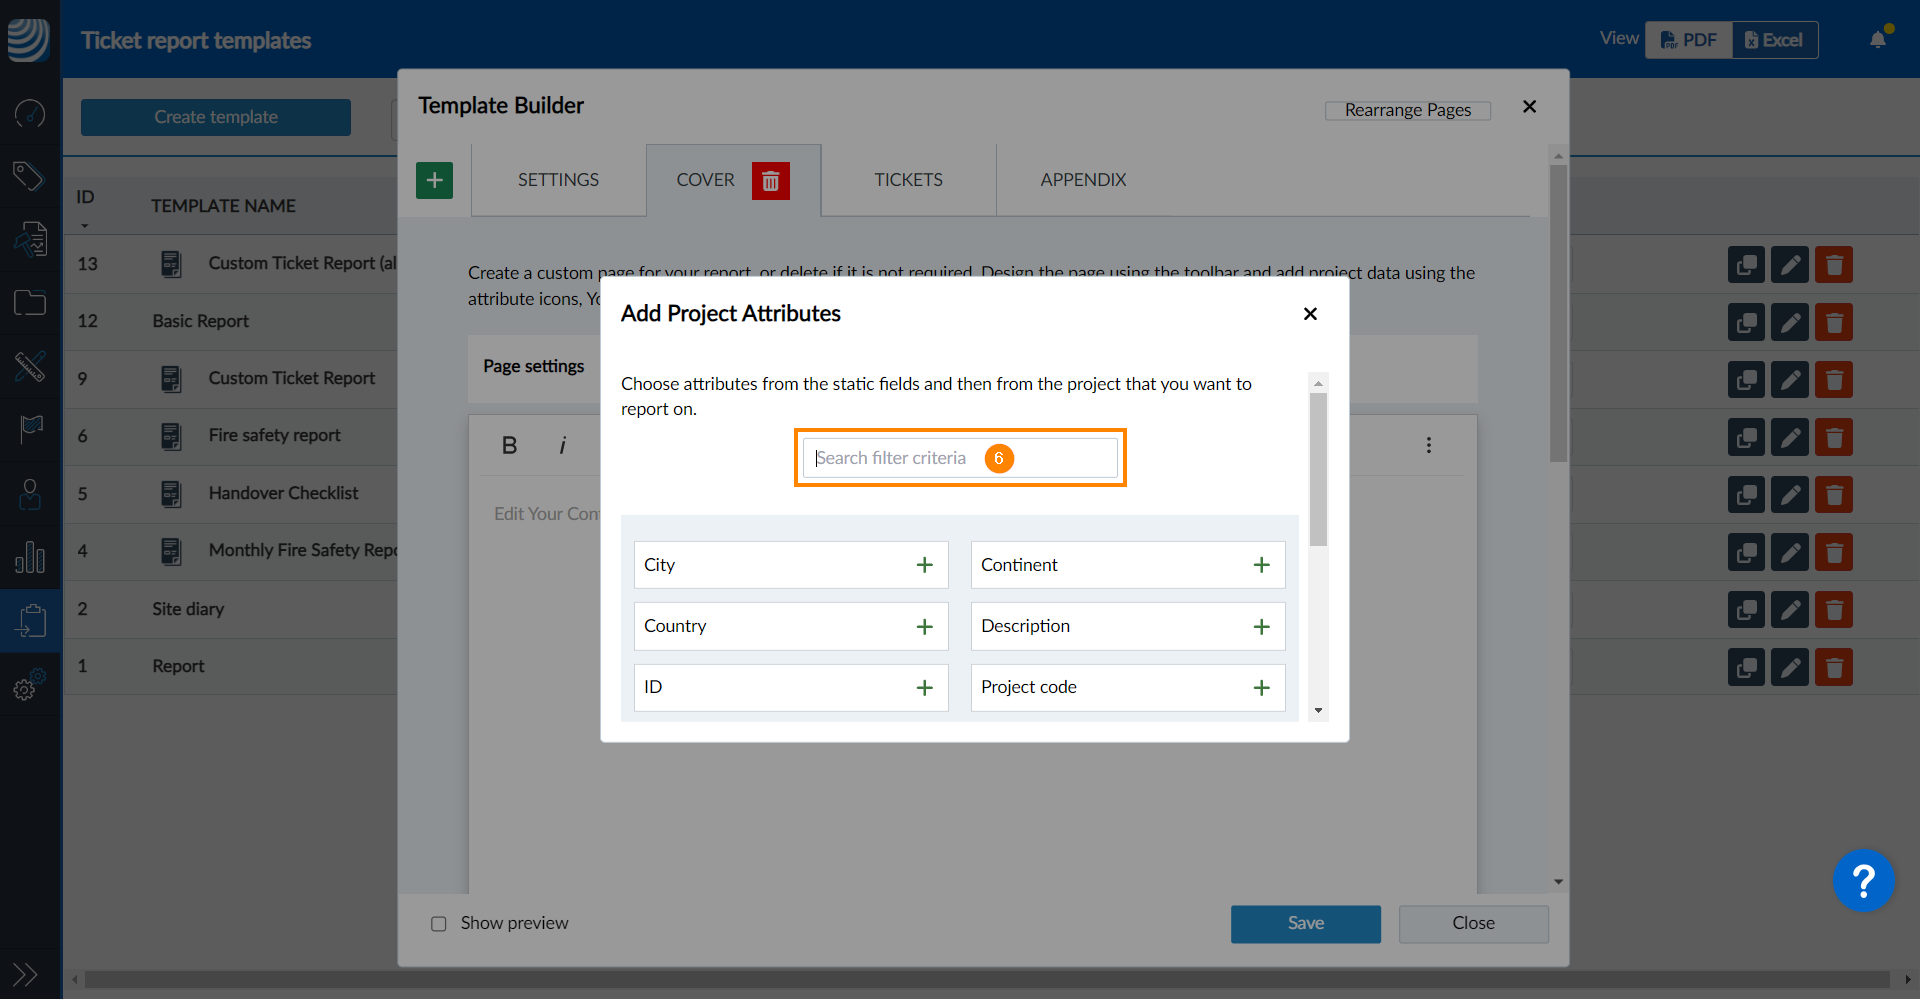Apply italic formatting in editor toolbar
This screenshot has width=1920, height=999.
(x=562, y=446)
